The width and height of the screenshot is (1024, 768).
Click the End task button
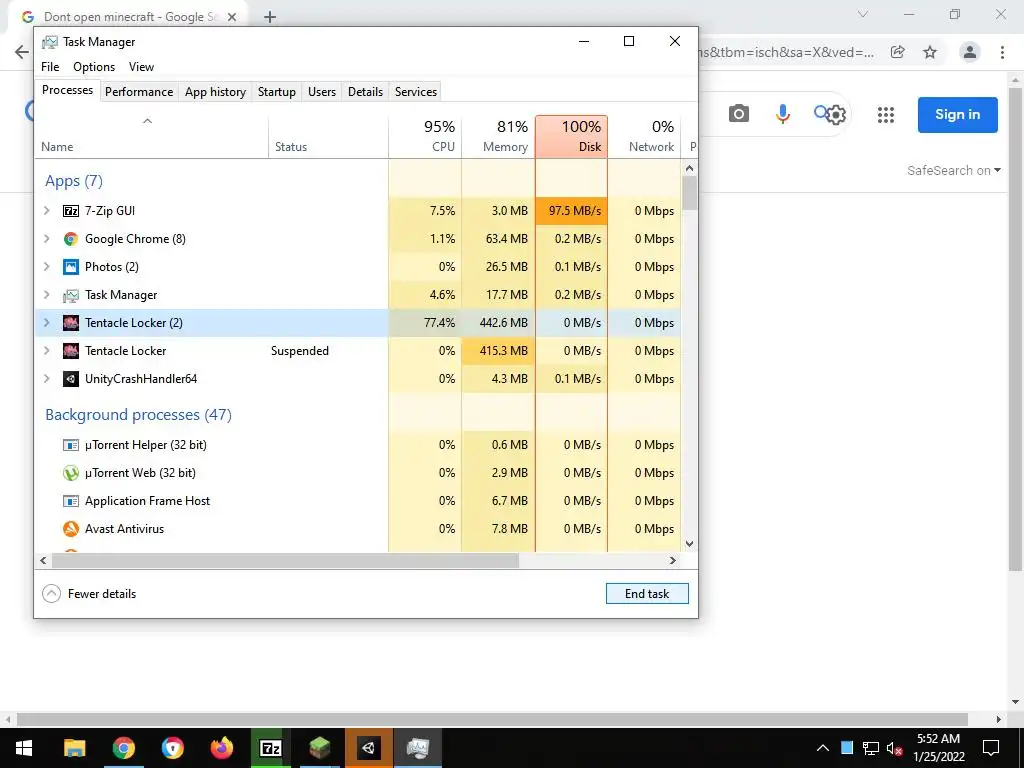pyautogui.click(x=647, y=594)
